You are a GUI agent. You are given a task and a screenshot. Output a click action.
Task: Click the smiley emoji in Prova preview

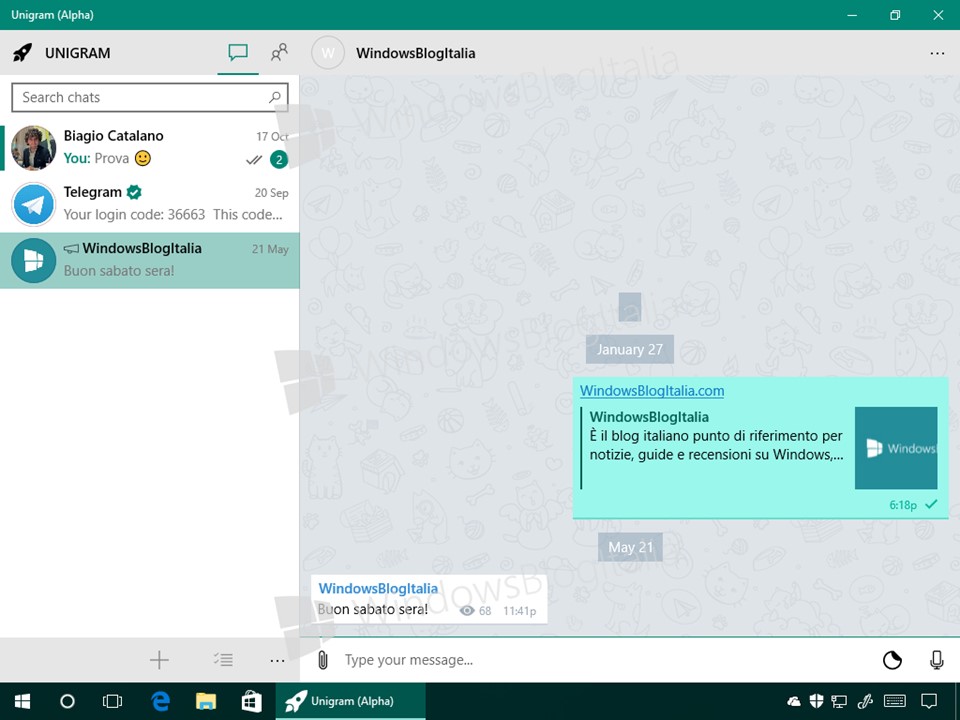click(143, 159)
